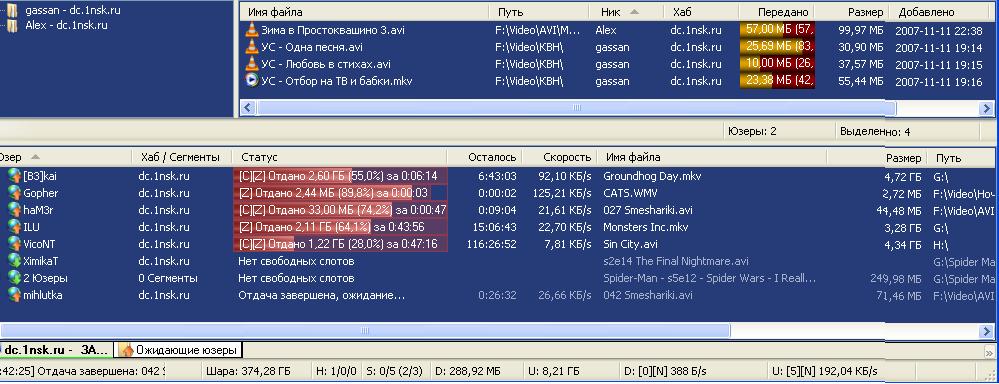Select the 027 Smeshariki.avi file name
Image resolution: width=999 pixels, height=384 pixels.
coord(647,210)
